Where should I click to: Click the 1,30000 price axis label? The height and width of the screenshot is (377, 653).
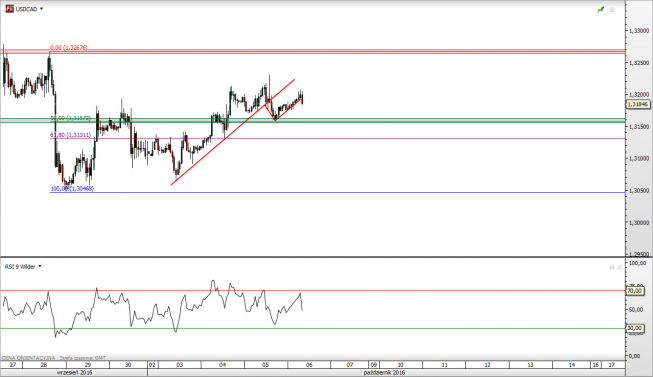(x=639, y=223)
